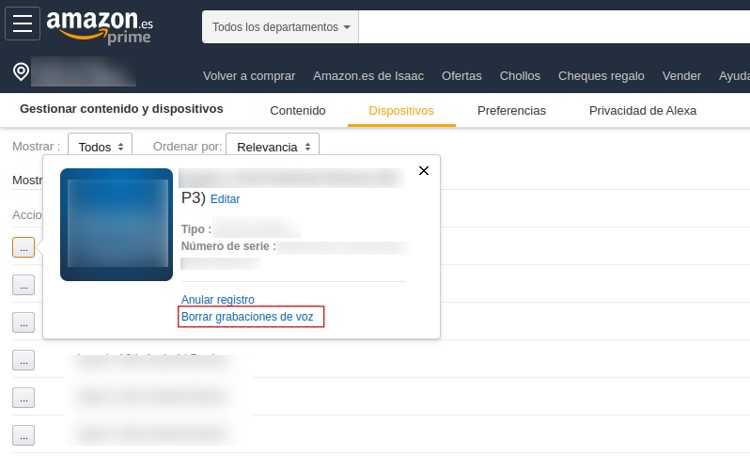
Task: Click the Amazon.es prime logo
Action: pos(99,27)
